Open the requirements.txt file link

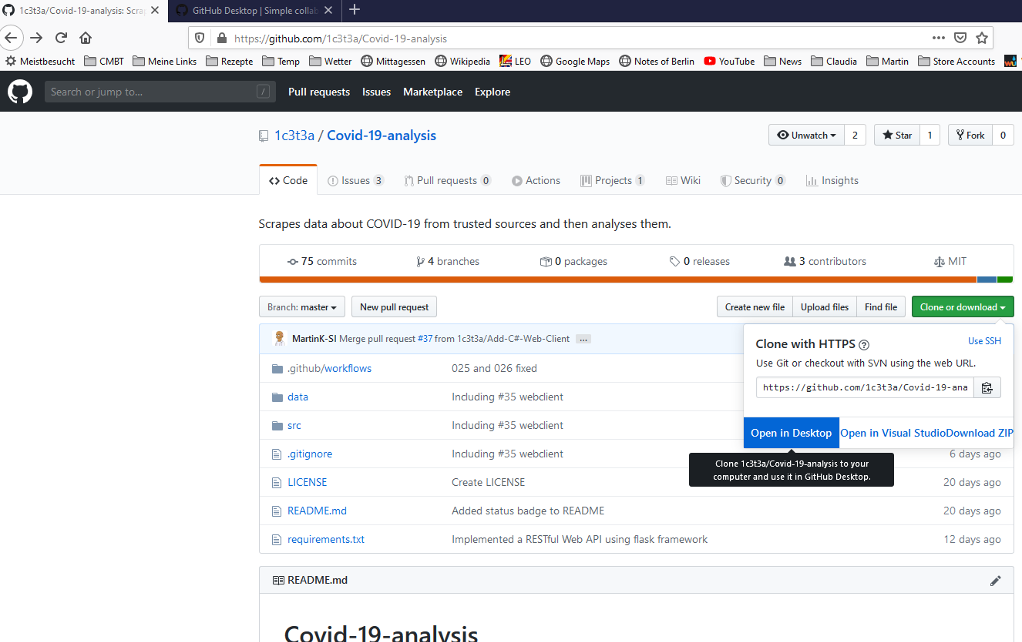coord(326,539)
